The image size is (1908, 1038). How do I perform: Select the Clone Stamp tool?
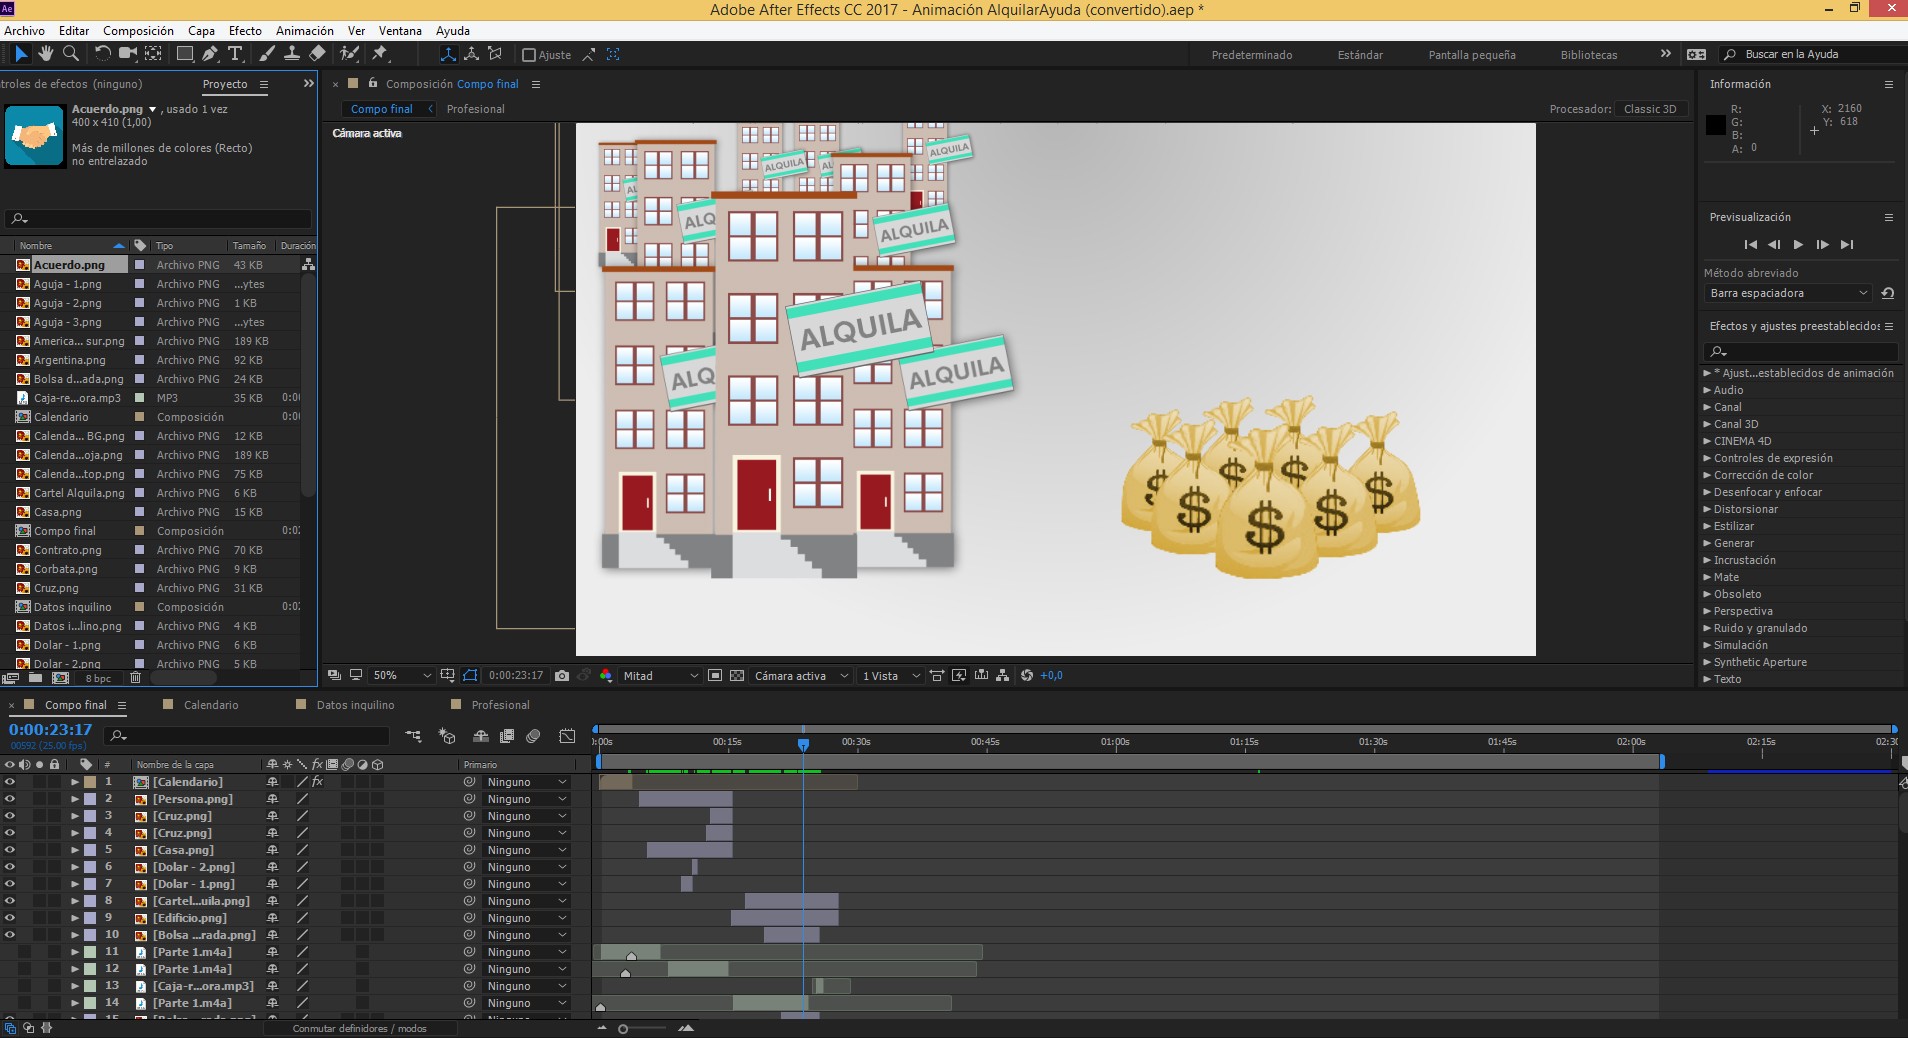point(292,54)
